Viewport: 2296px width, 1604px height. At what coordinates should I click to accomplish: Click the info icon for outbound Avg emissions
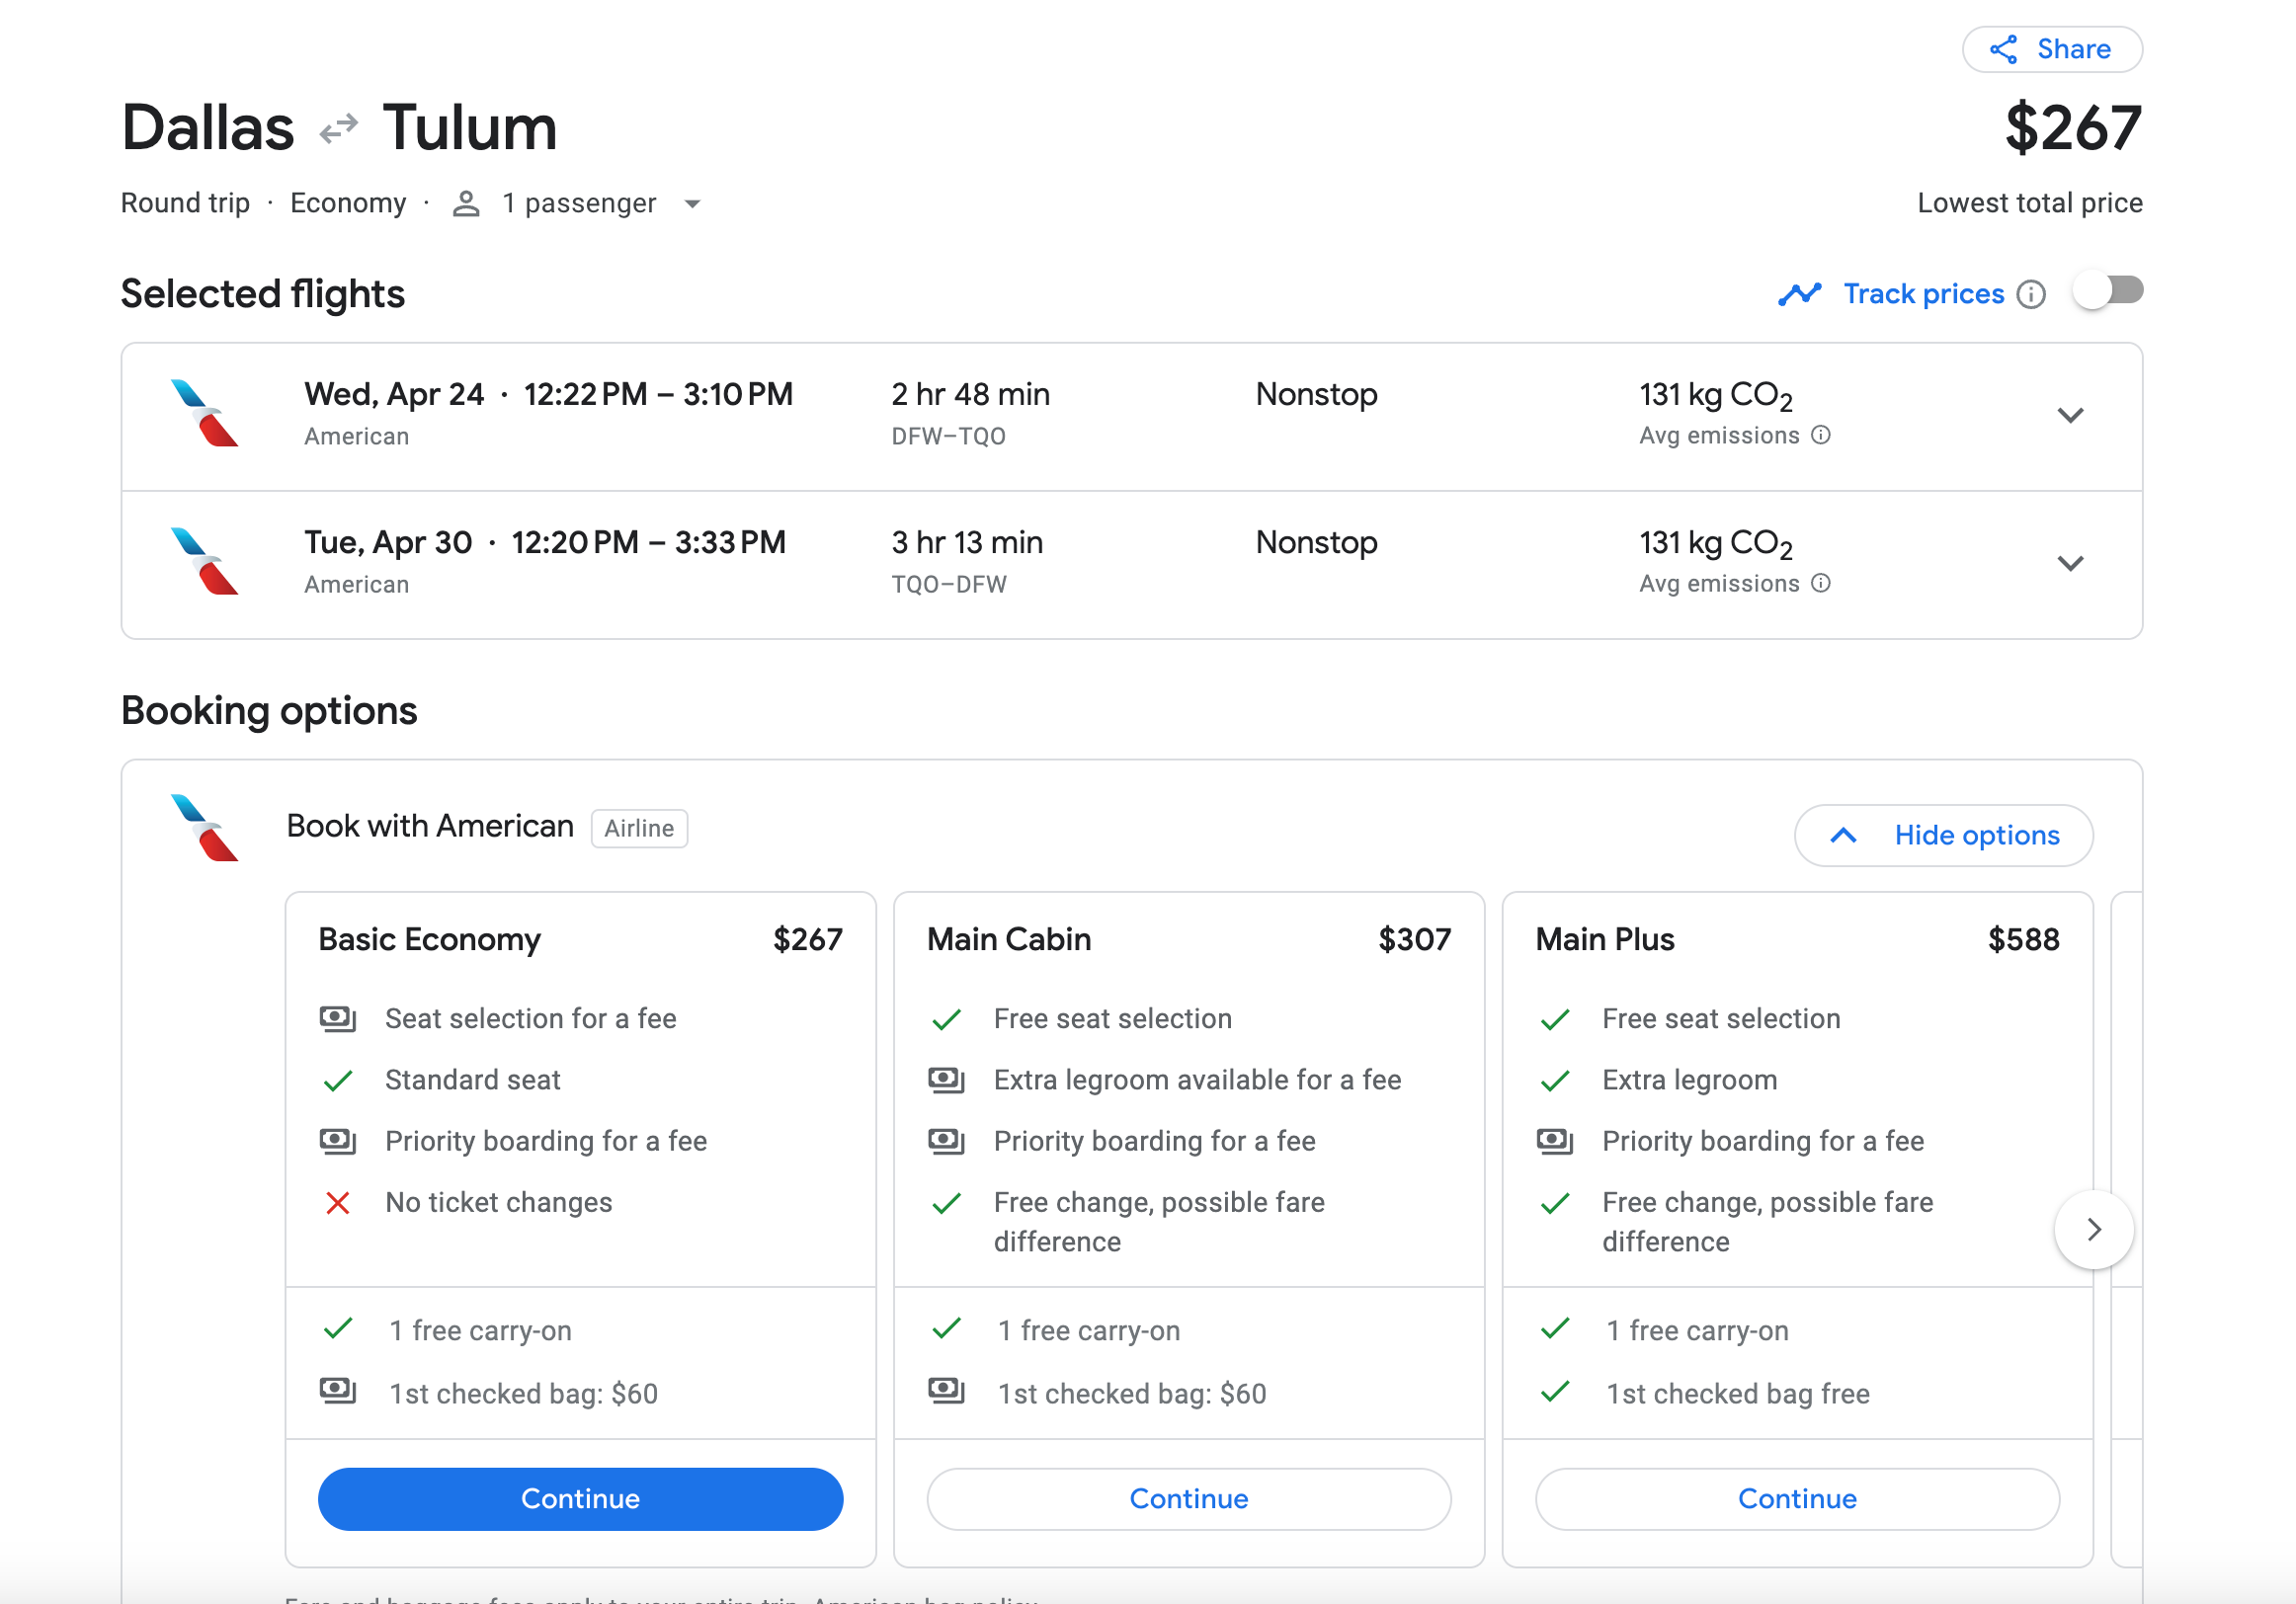[x=1821, y=435]
